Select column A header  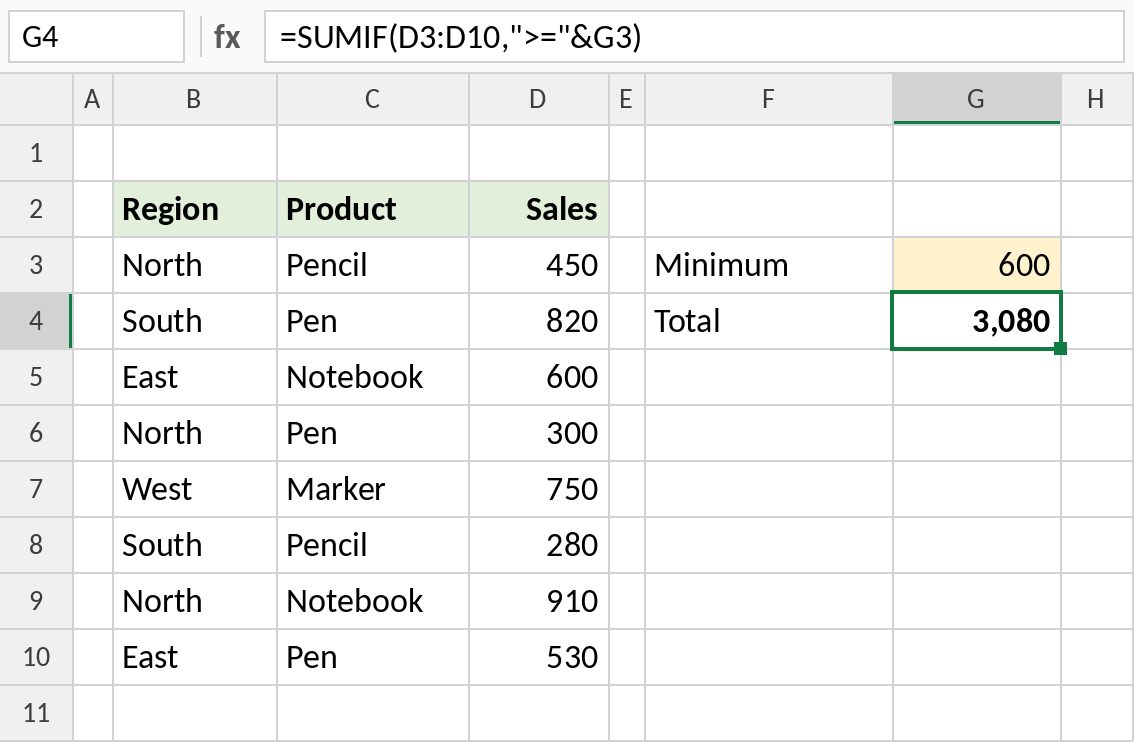[x=93, y=99]
